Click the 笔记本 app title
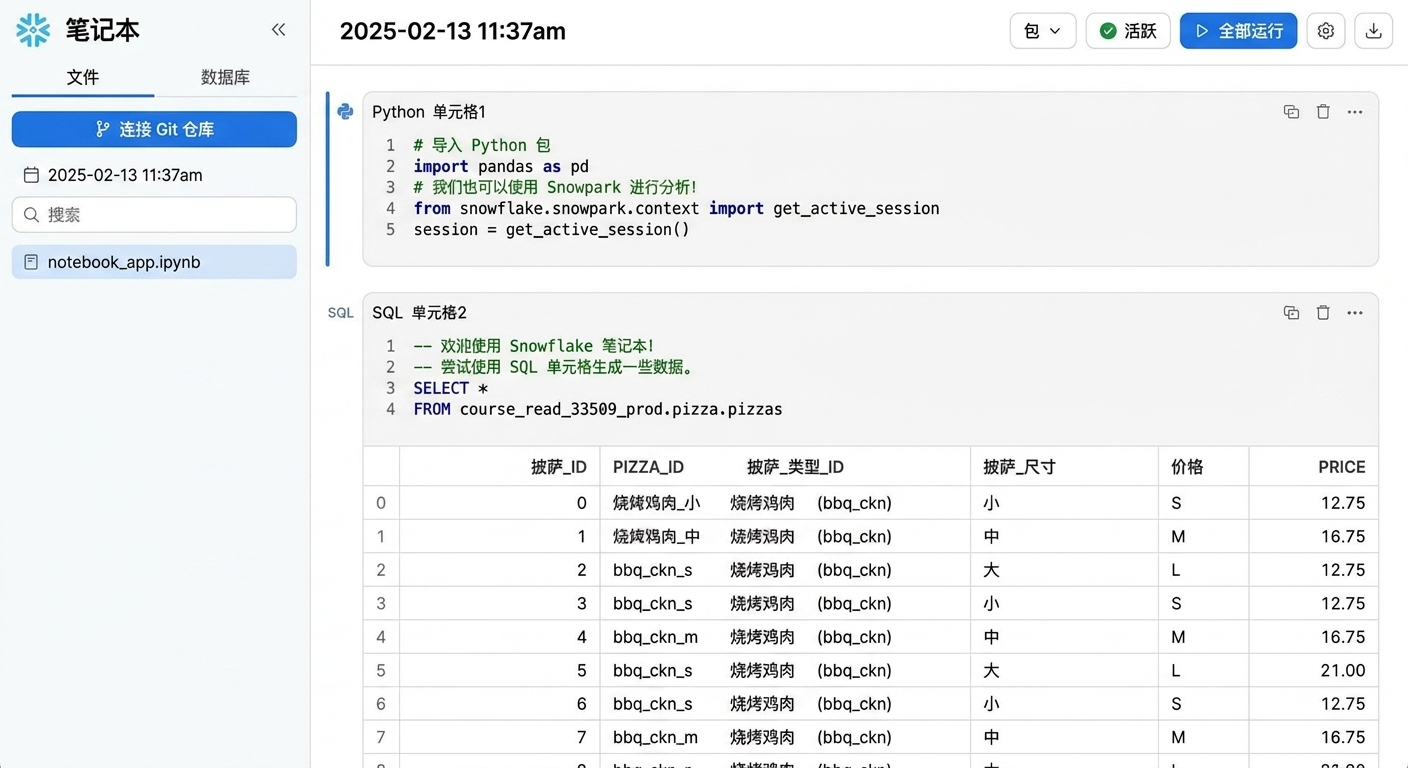Screen dimensions: 1408x768 (103, 30)
